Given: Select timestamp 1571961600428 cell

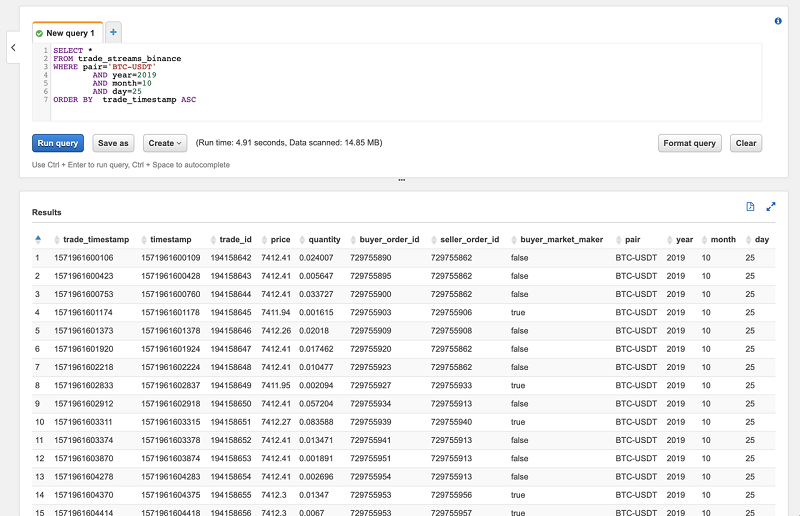Looking at the screenshot, I should pos(171,276).
